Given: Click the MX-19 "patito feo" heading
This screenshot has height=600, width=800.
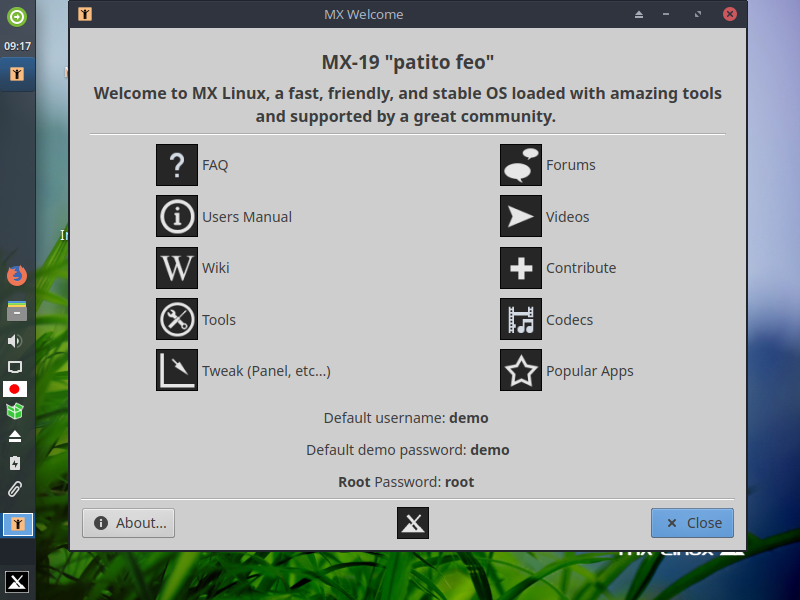Looking at the screenshot, I should [x=408, y=62].
